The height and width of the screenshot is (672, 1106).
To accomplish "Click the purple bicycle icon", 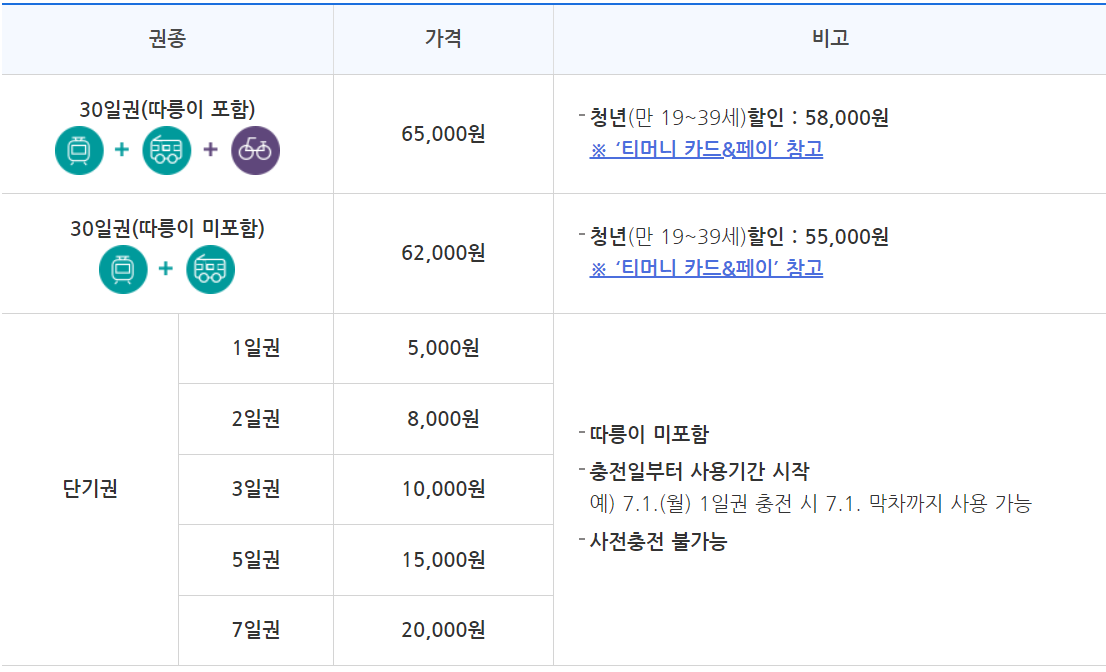I will pyautogui.click(x=255, y=150).
